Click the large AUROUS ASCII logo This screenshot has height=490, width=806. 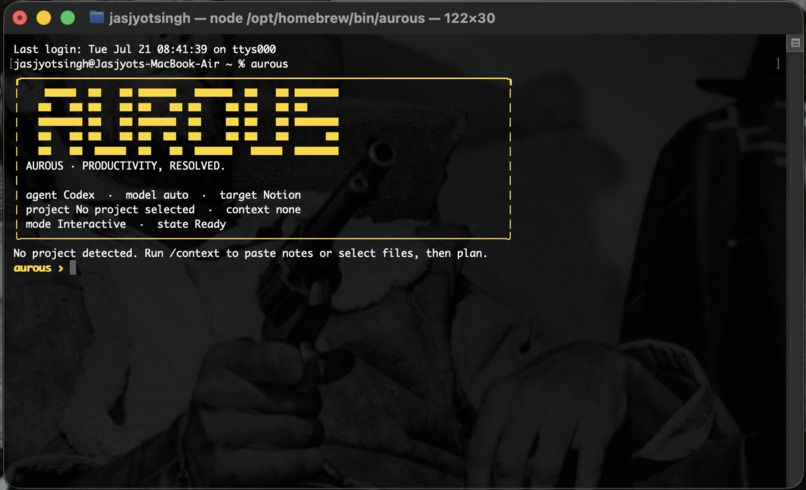click(x=188, y=121)
